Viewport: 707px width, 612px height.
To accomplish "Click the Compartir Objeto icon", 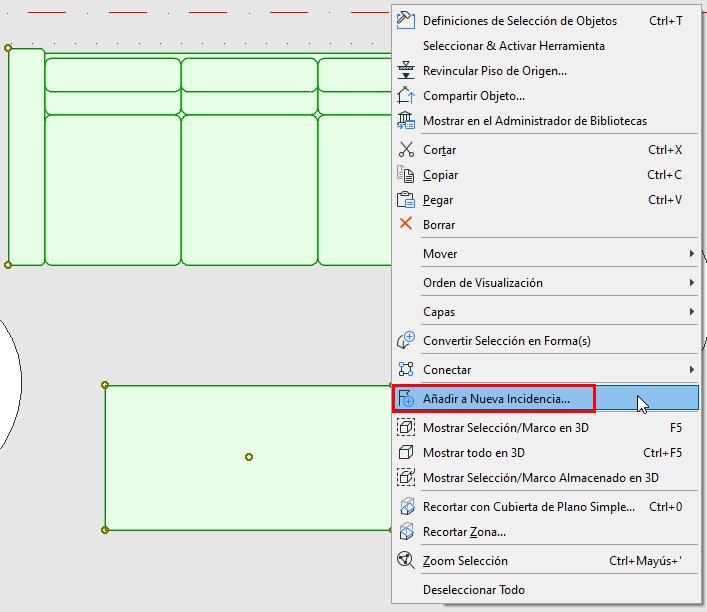I will tap(406, 96).
